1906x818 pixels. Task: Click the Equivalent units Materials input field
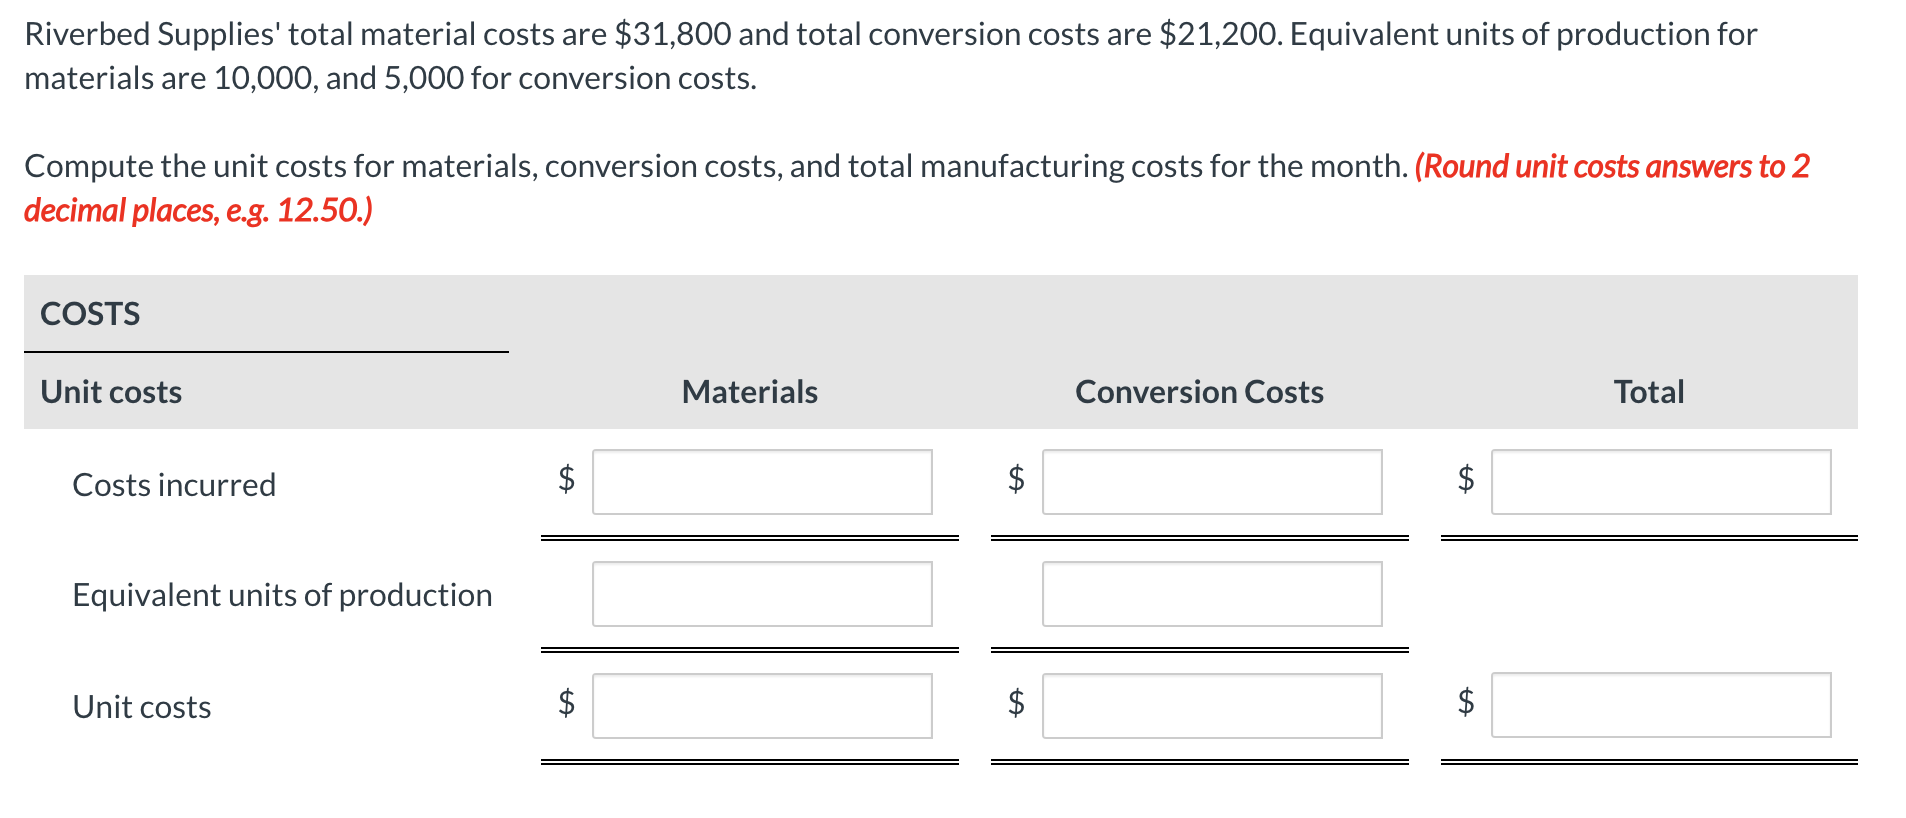tap(761, 594)
